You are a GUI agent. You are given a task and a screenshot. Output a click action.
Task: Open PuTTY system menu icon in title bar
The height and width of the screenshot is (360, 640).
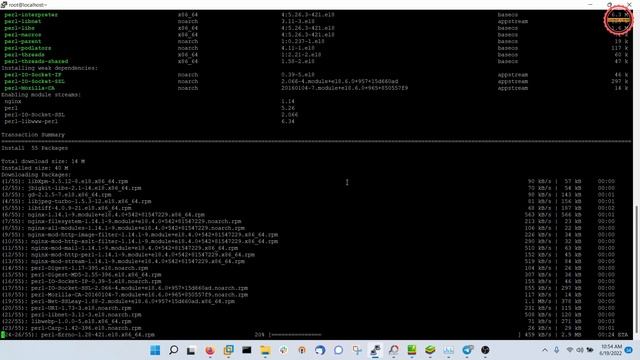4,4
